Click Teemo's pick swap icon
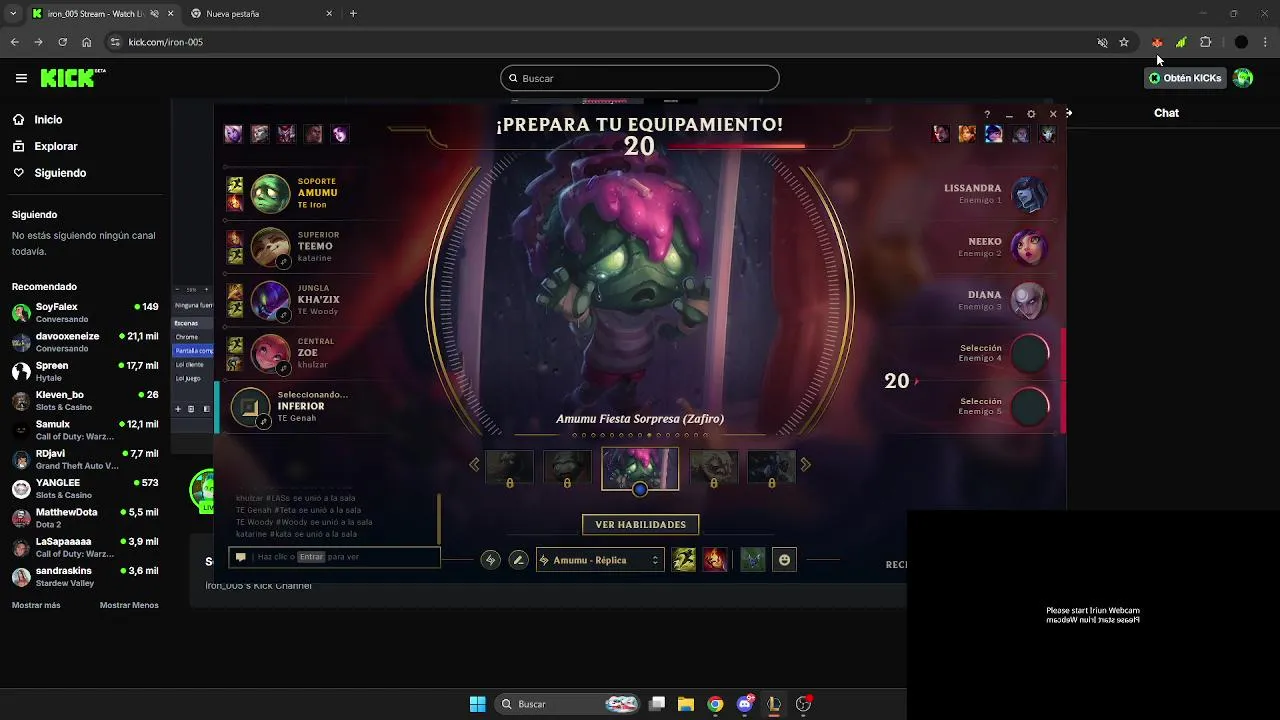This screenshot has width=1280, height=720. 284,262
